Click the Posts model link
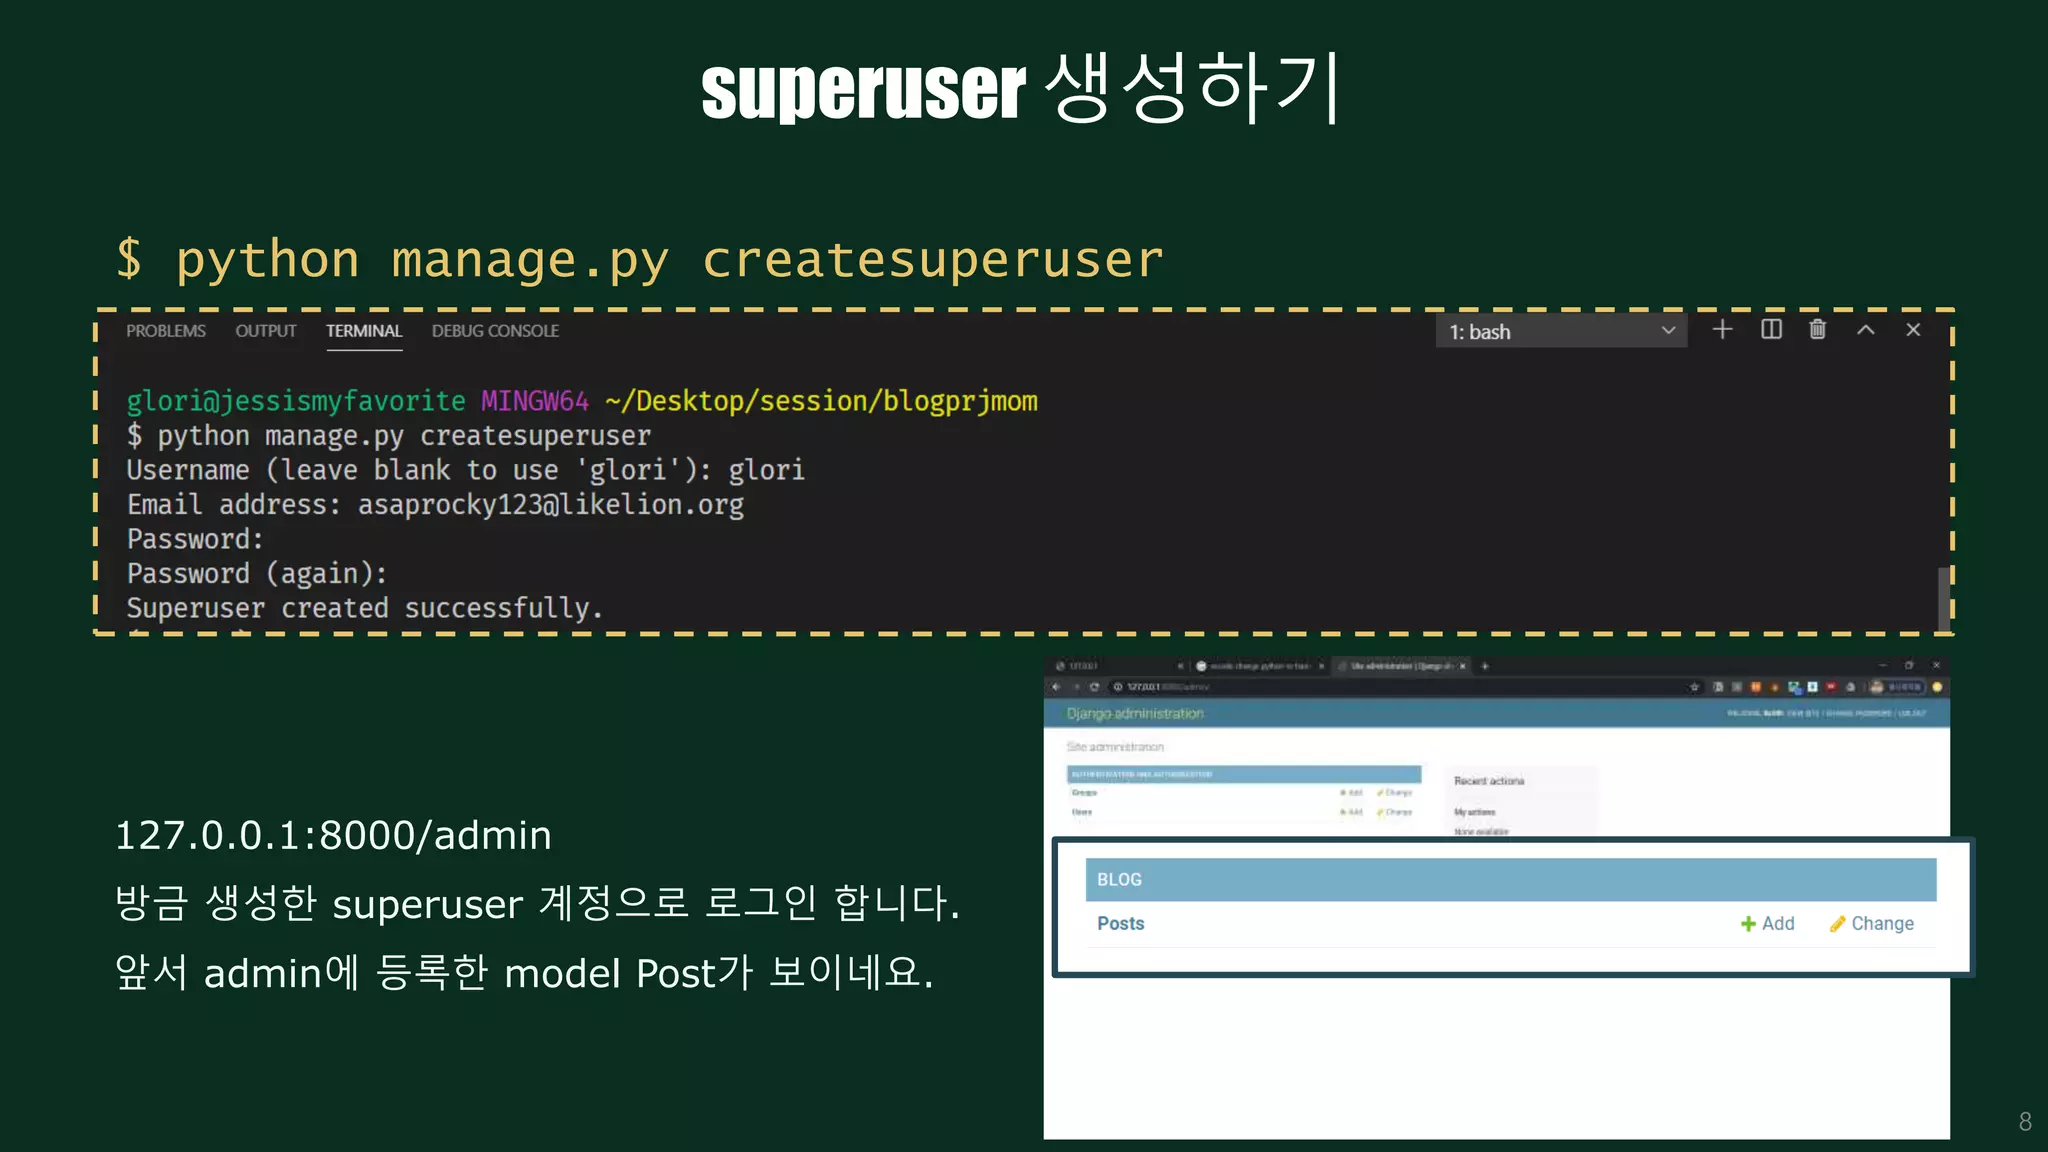Image resolution: width=2048 pixels, height=1152 pixels. coord(1120,923)
